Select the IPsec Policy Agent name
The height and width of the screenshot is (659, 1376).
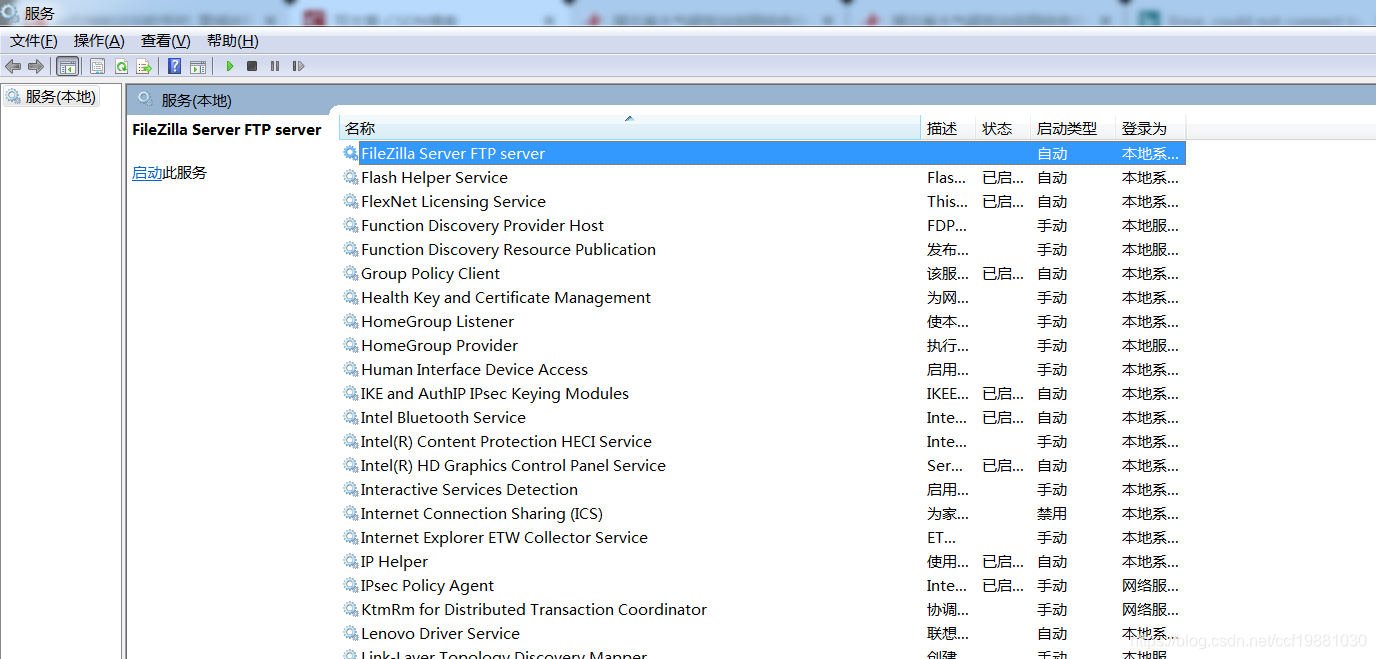(x=427, y=585)
